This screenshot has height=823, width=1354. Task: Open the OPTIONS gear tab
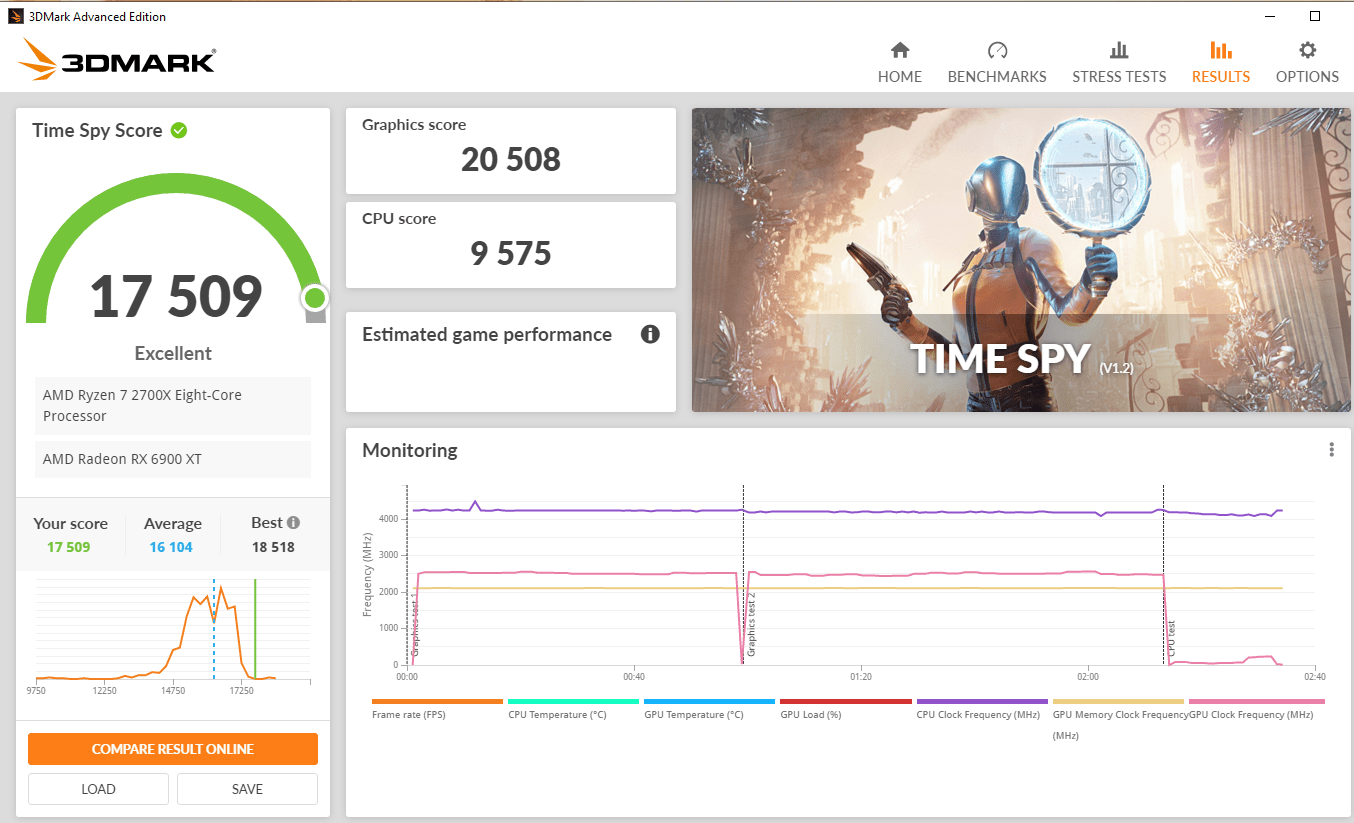1307,63
